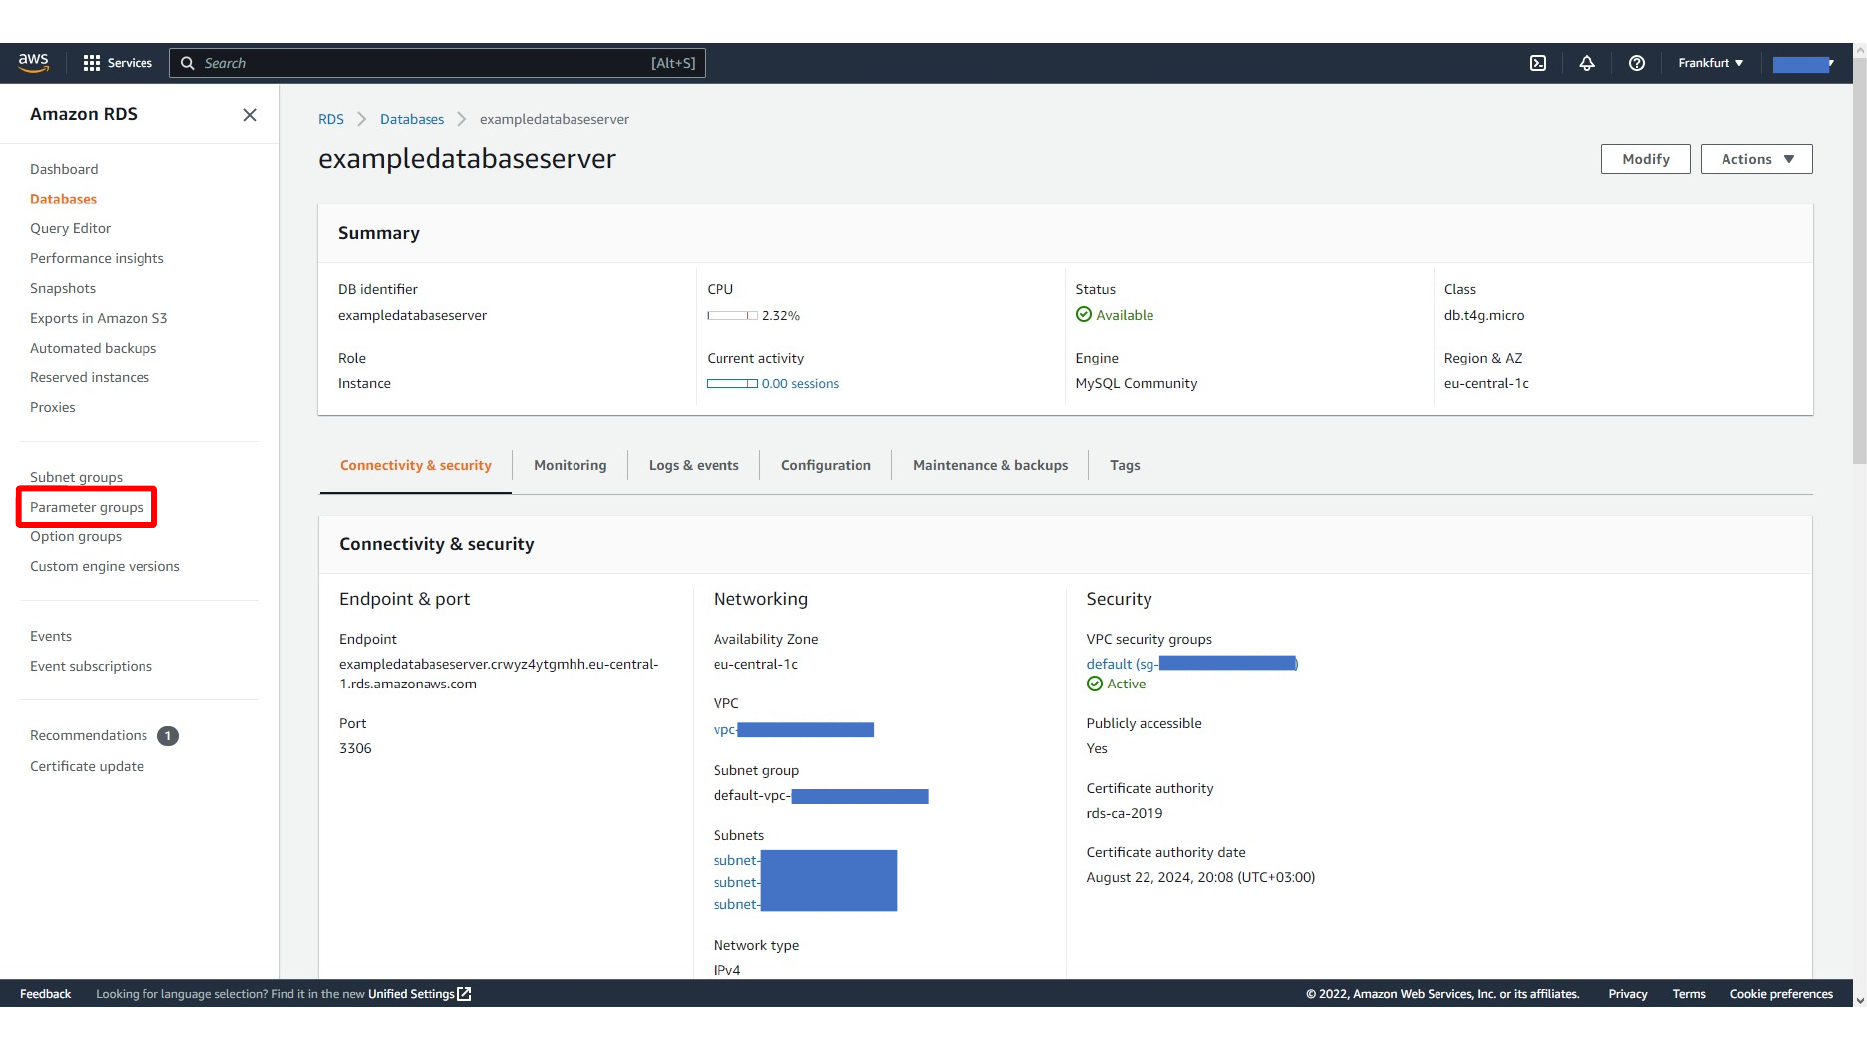The width and height of the screenshot is (1867, 1050).
Task: Click the page vertical scrollbar
Action: coord(1860,260)
